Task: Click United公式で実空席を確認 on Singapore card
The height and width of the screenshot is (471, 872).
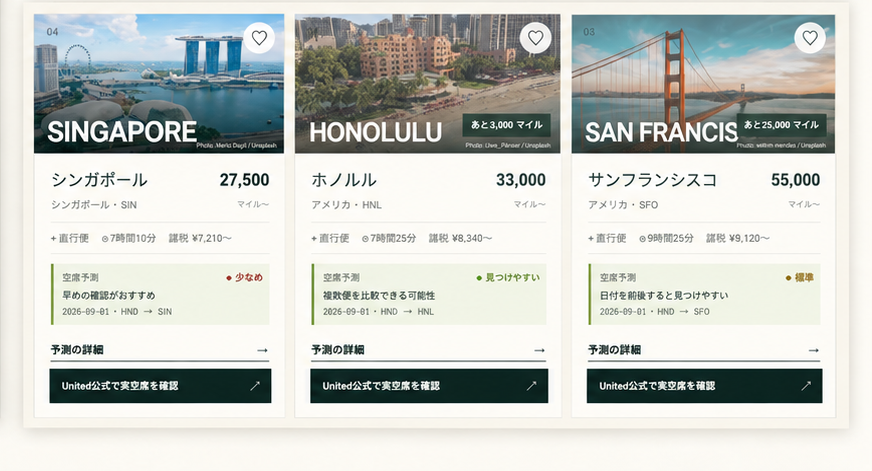Action: coord(160,386)
